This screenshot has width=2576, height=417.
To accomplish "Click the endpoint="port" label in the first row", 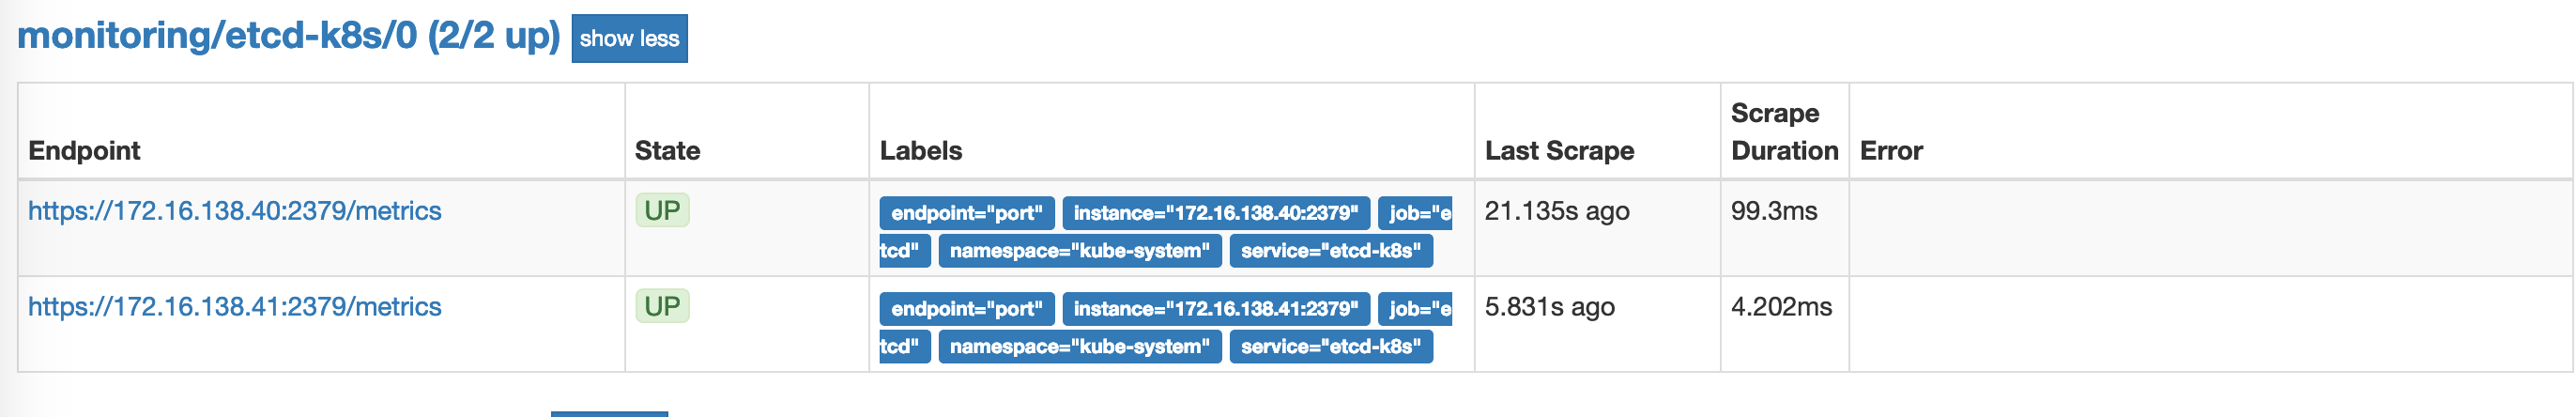I will point(966,213).
